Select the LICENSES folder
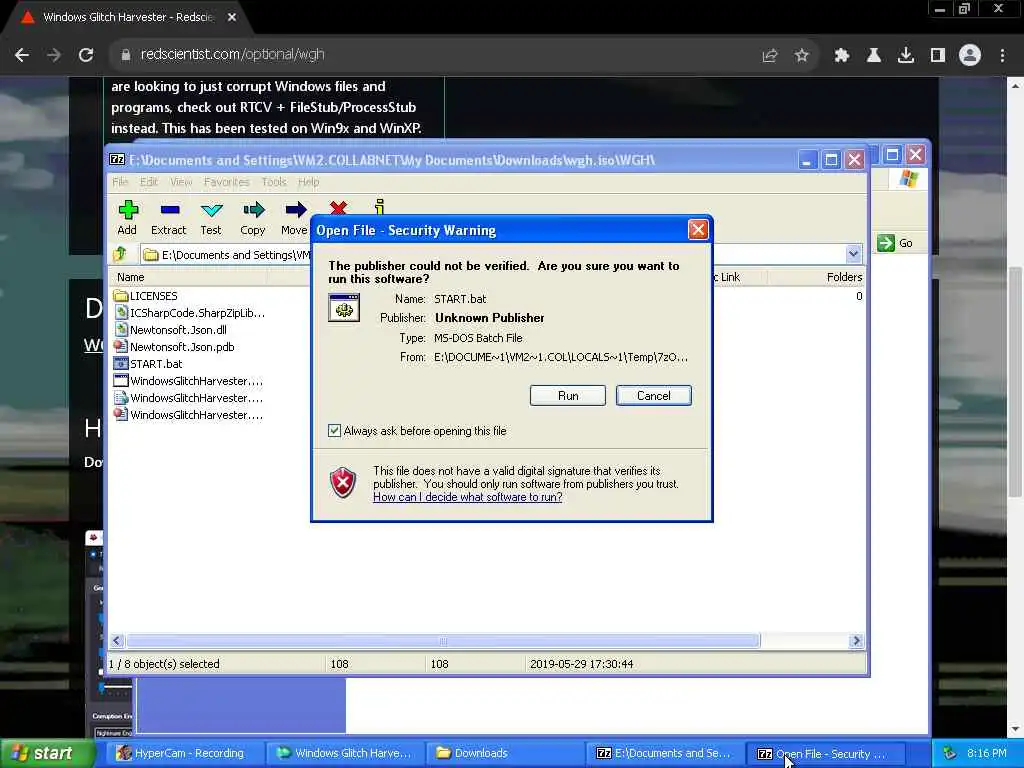This screenshot has height=768, width=1024. tap(145, 296)
